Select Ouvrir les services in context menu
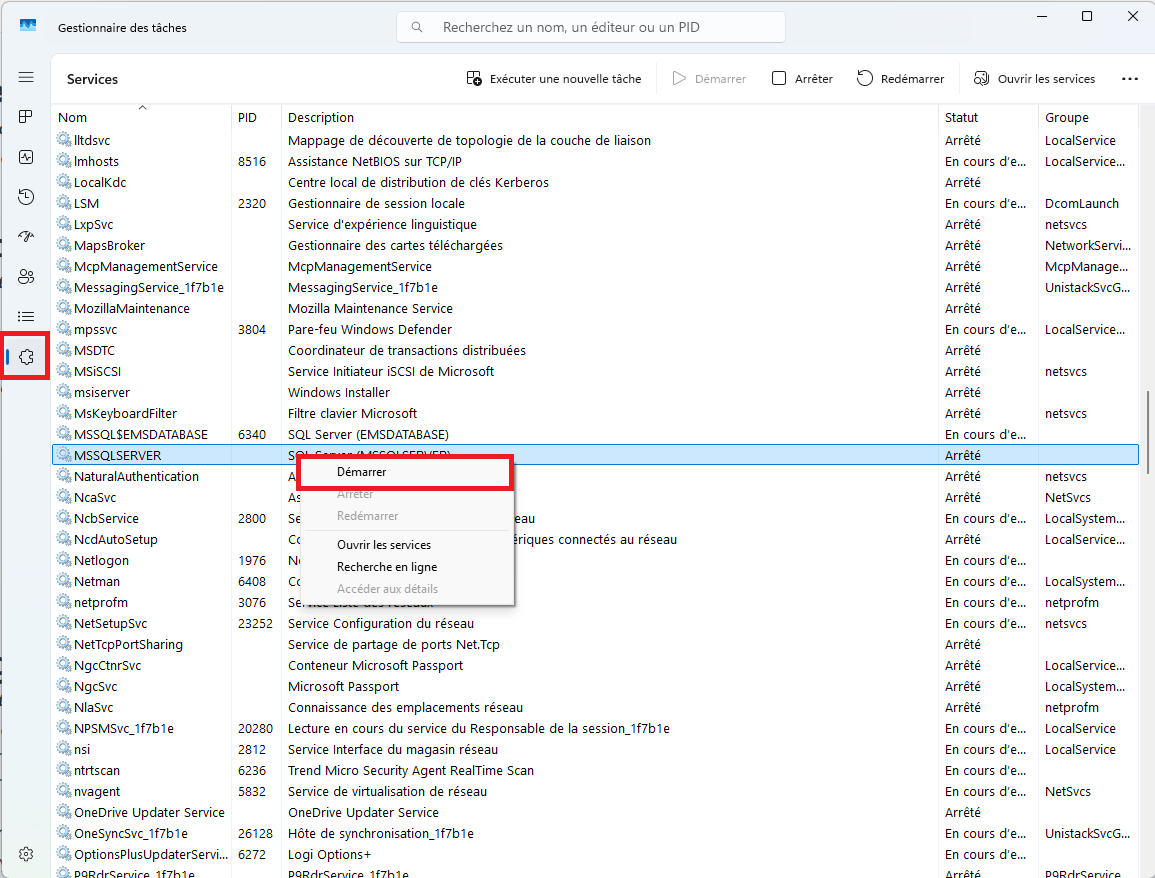 tap(404, 545)
